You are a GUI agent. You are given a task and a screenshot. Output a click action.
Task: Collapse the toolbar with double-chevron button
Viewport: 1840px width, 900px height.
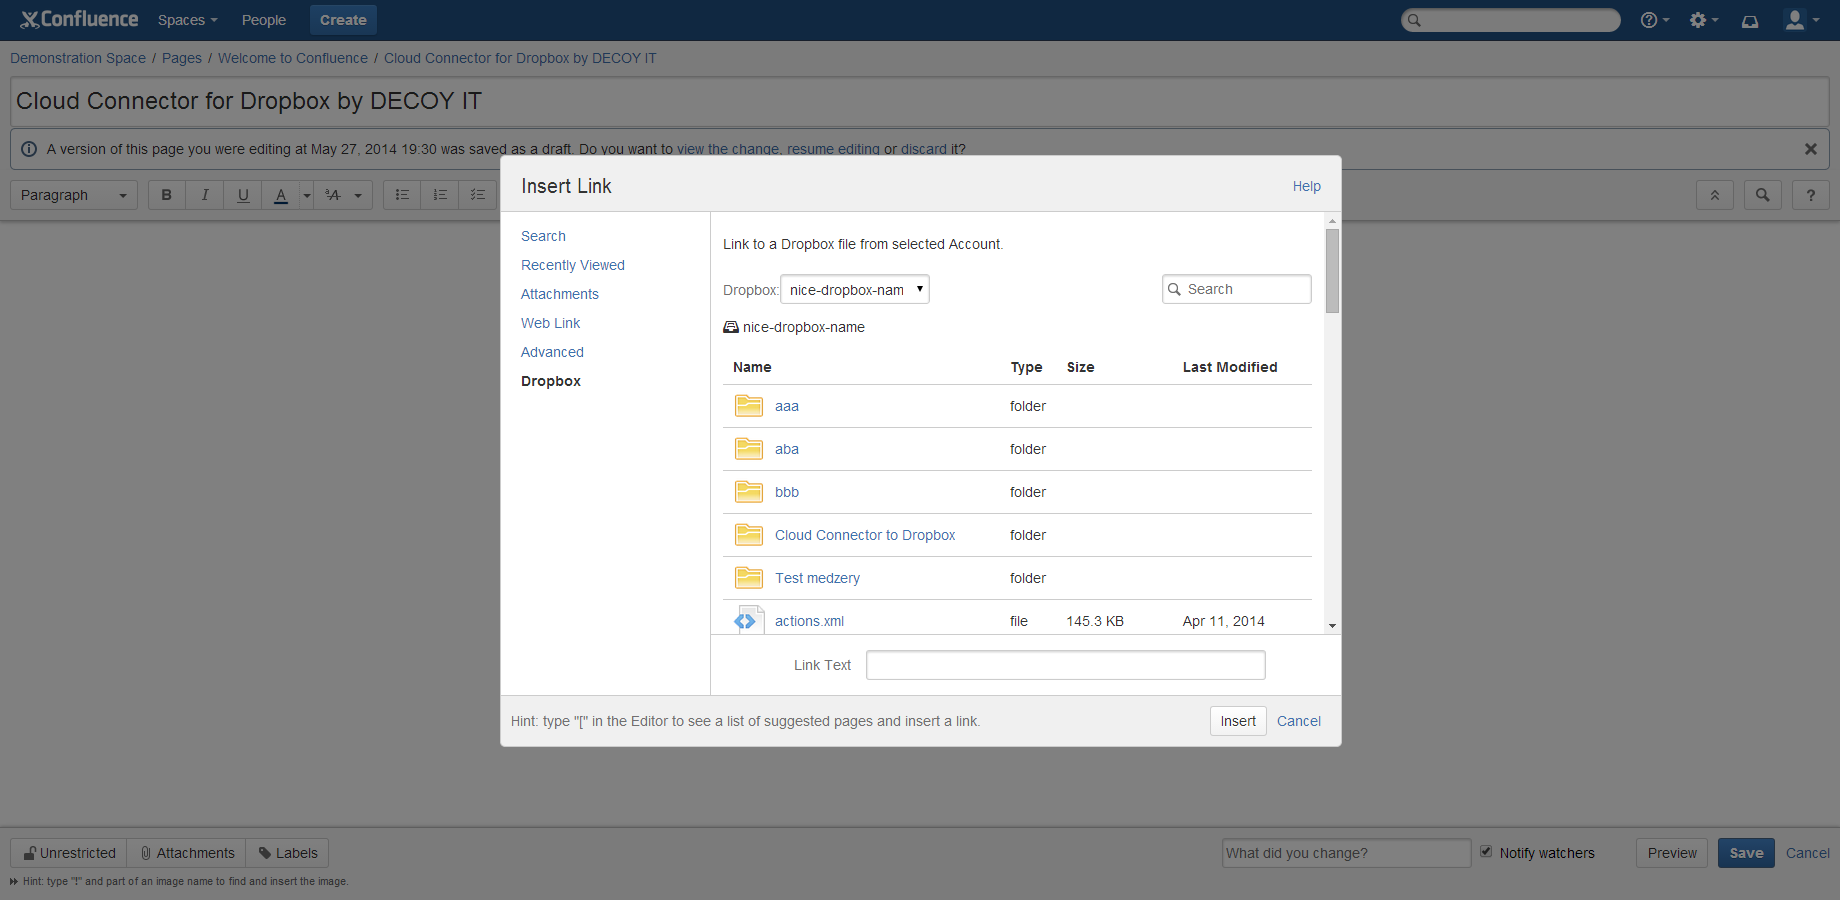[x=1715, y=195]
